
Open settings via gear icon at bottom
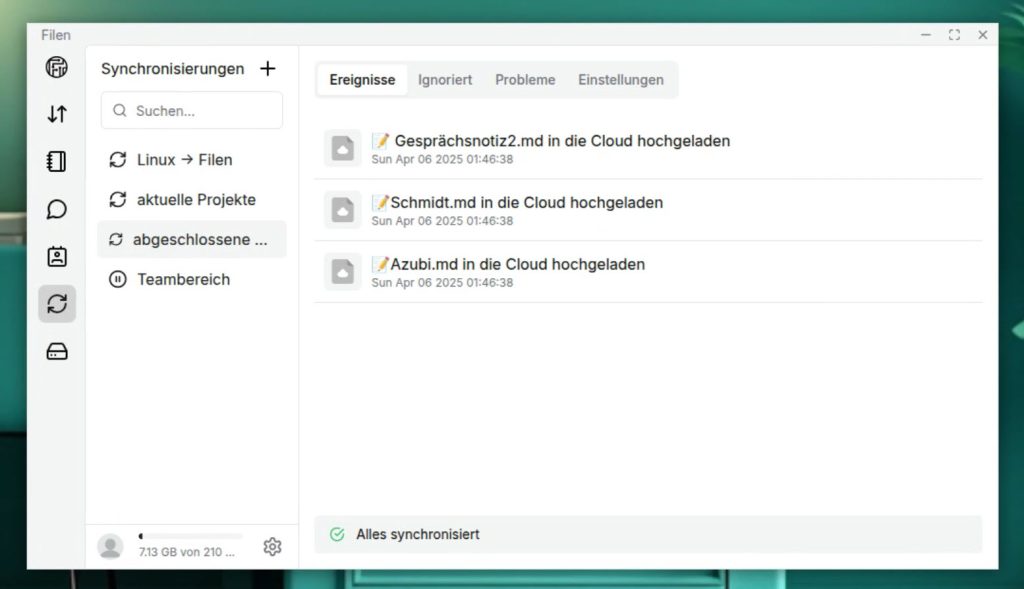[x=272, y=546]
